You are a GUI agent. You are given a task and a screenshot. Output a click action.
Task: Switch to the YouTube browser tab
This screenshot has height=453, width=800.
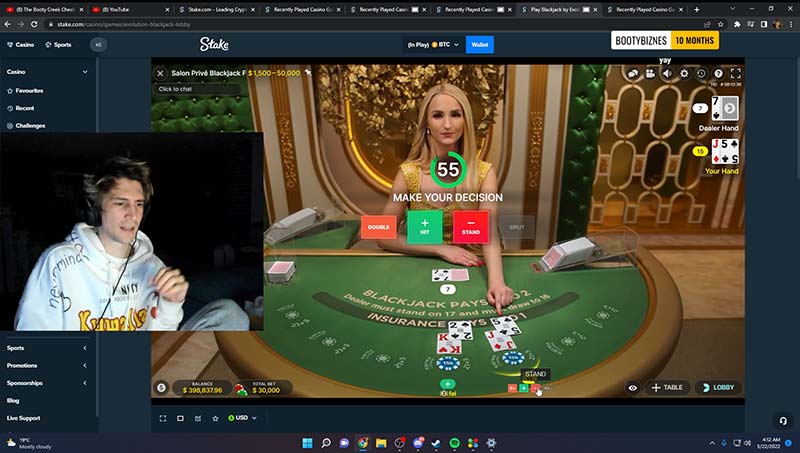pos(130,9)
